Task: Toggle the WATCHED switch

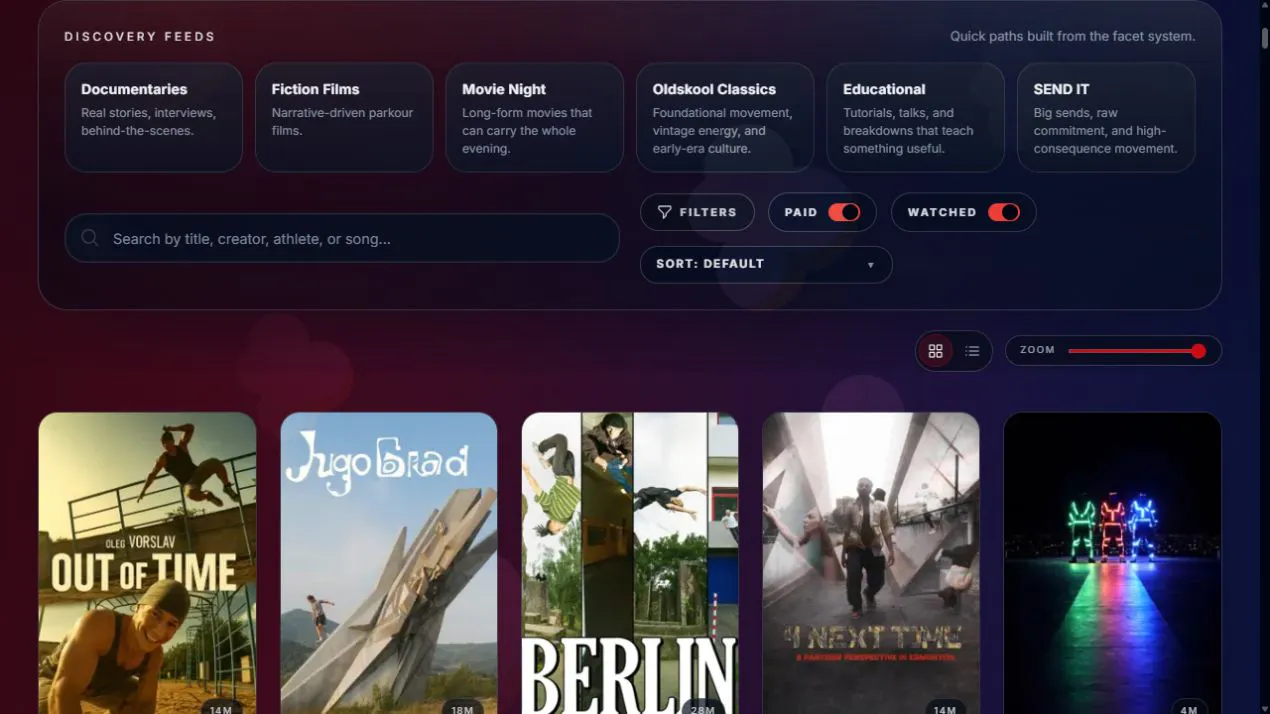Action: [x=1004, y=212]
